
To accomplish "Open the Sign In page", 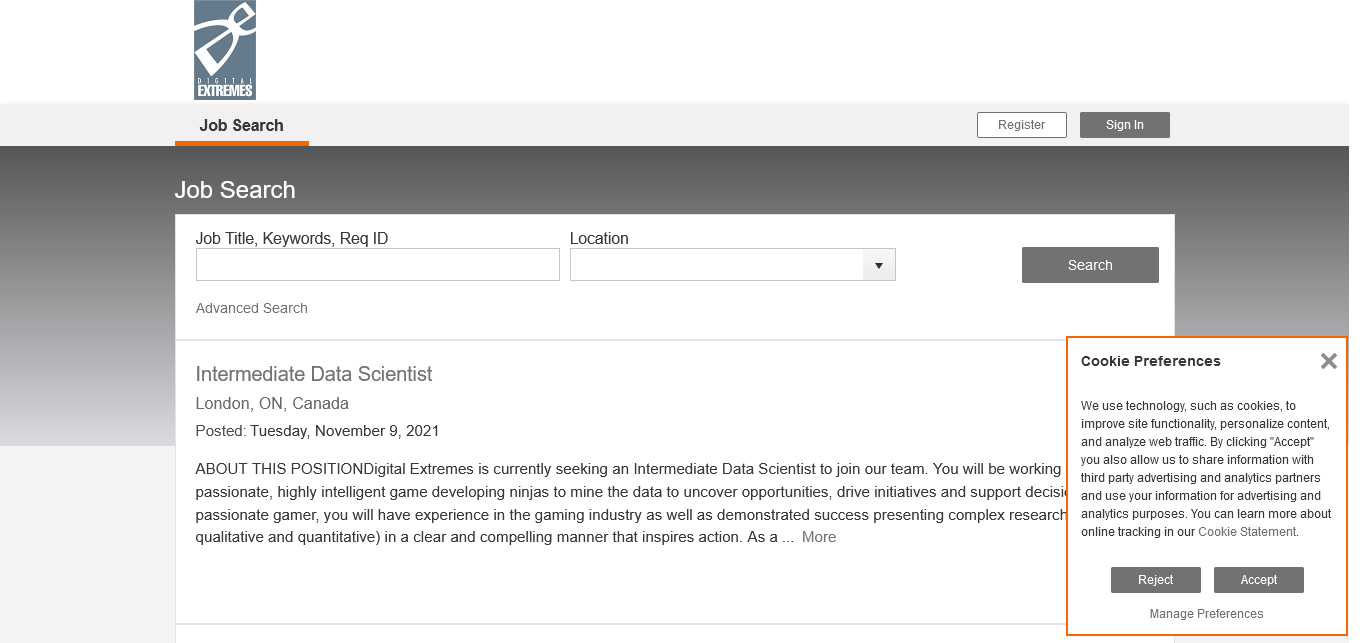I will pos(1124,125).
